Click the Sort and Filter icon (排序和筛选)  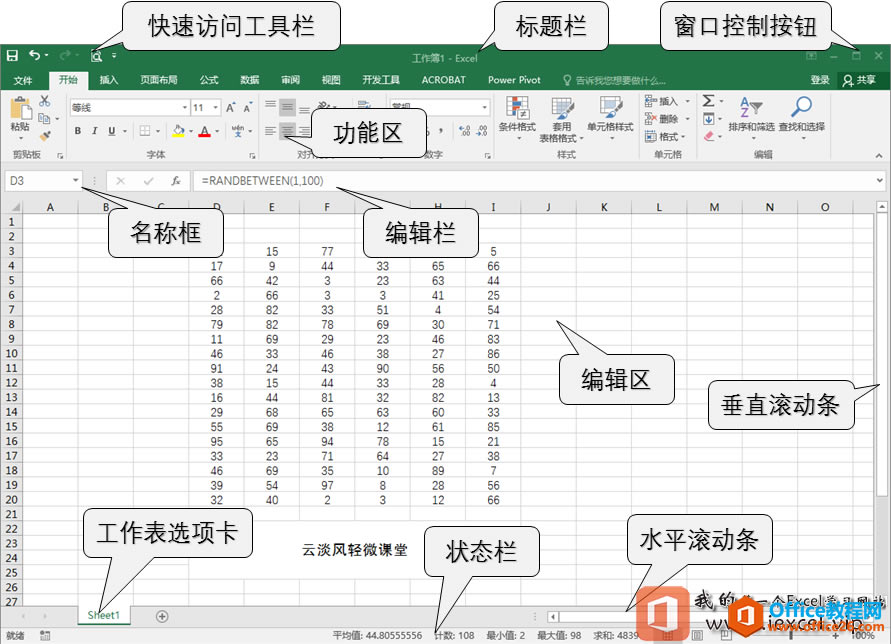(752, 108)
